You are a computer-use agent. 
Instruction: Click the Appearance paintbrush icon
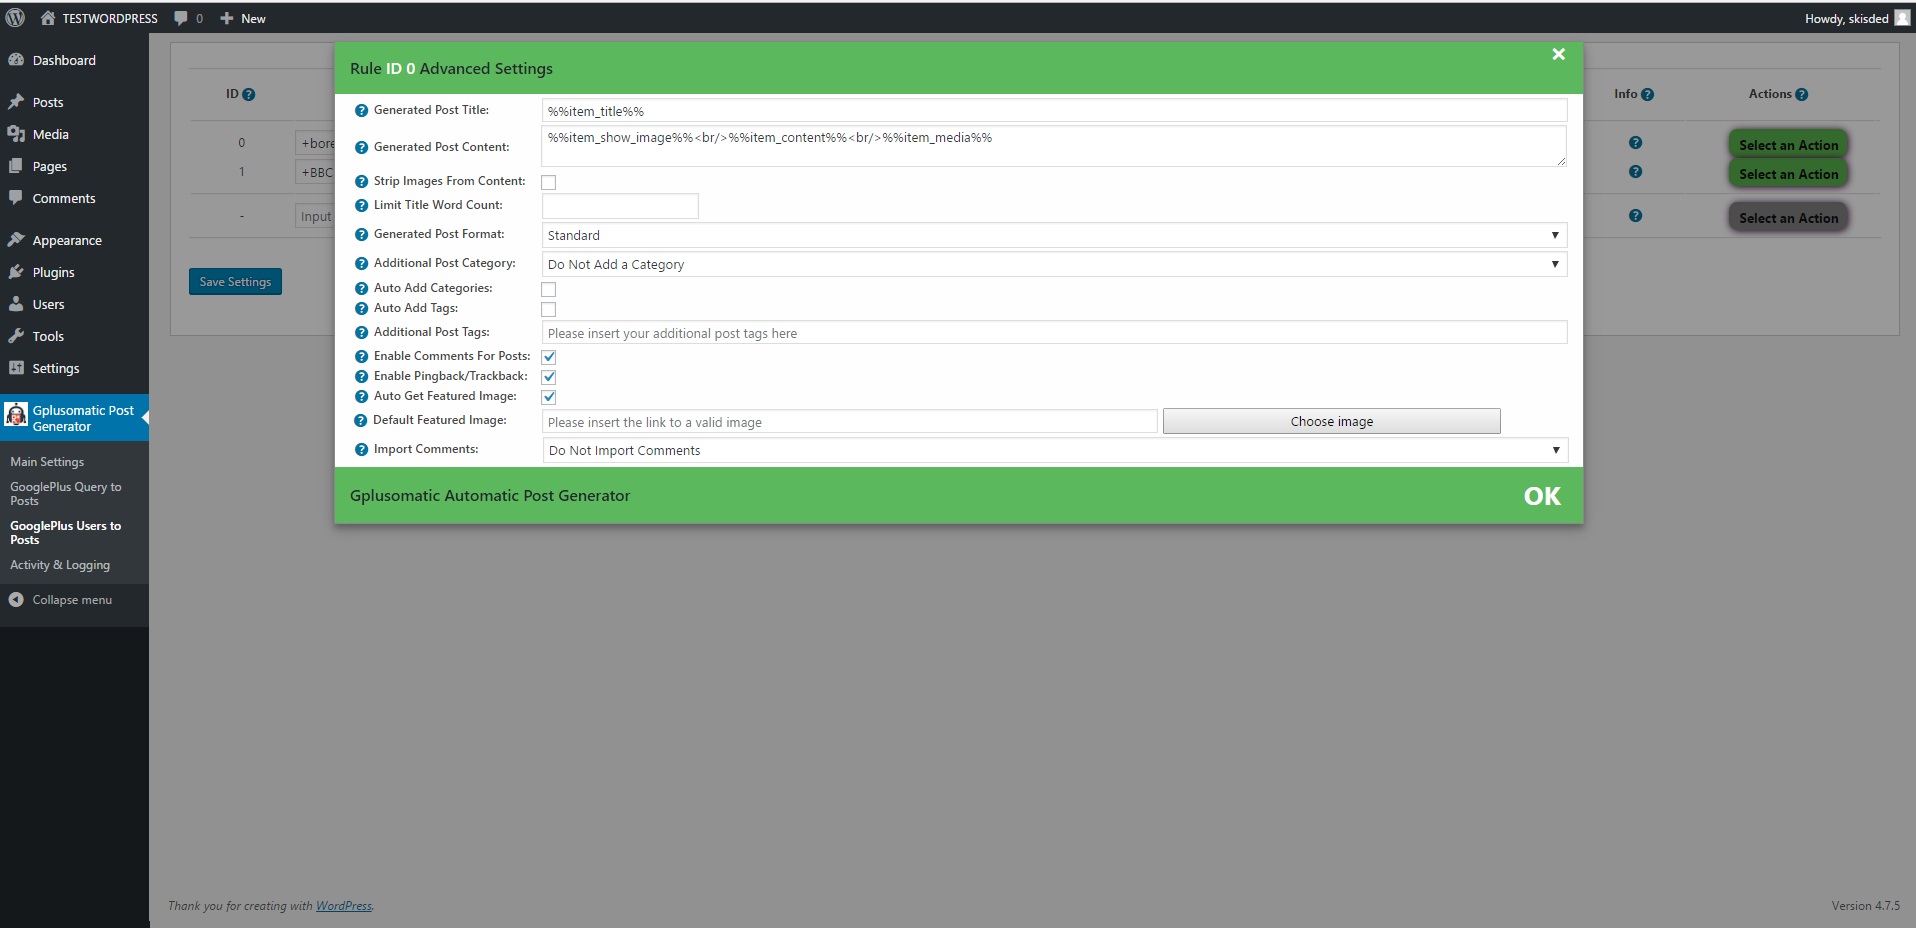16,240
